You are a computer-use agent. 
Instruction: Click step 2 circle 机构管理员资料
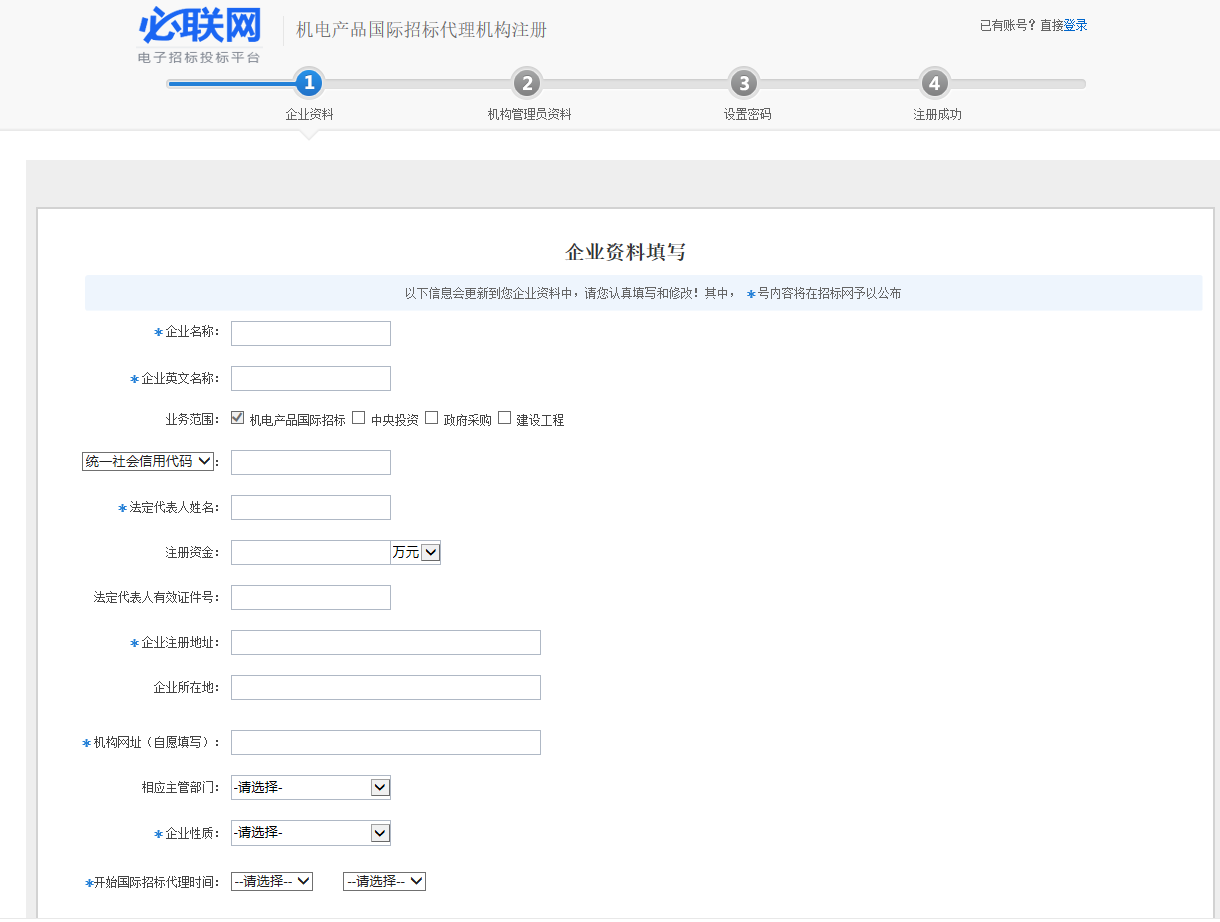527,84
